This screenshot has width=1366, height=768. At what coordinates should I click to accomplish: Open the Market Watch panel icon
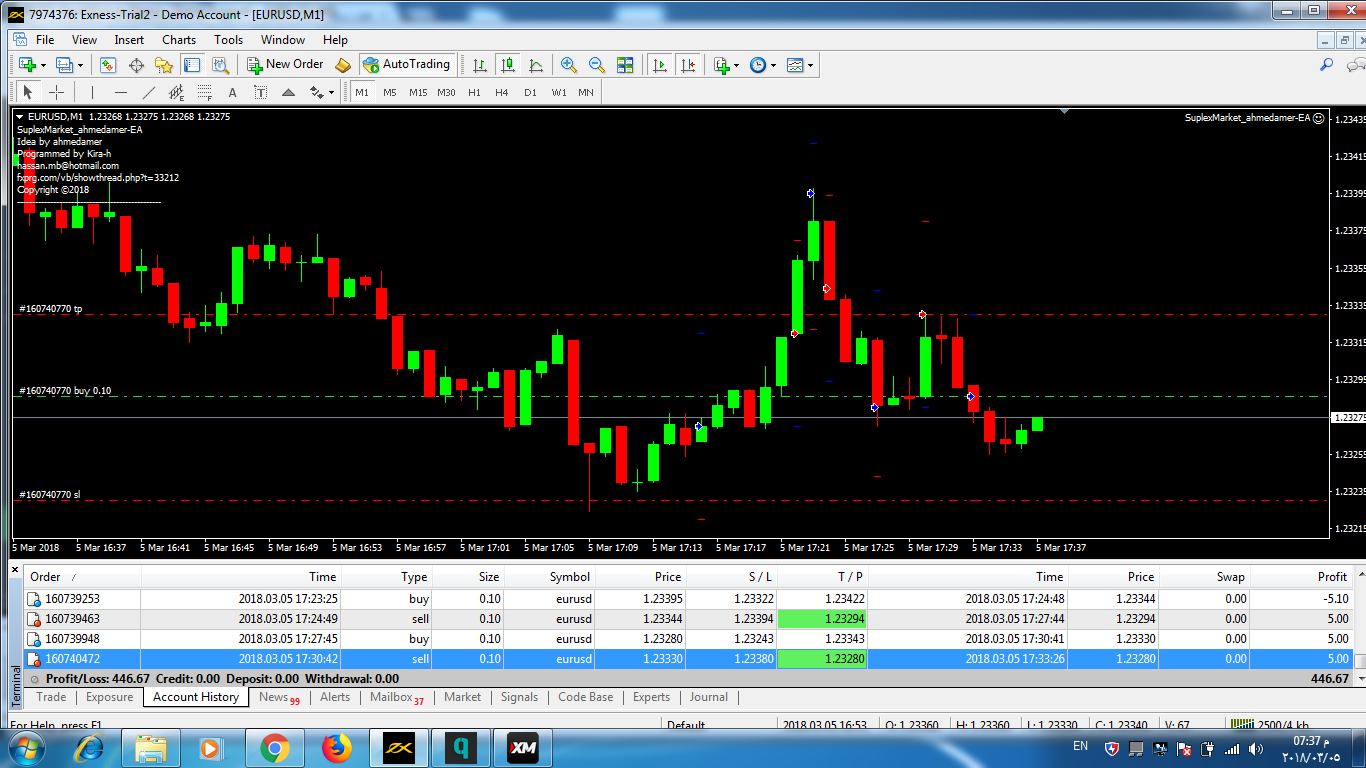click(108, 65)
